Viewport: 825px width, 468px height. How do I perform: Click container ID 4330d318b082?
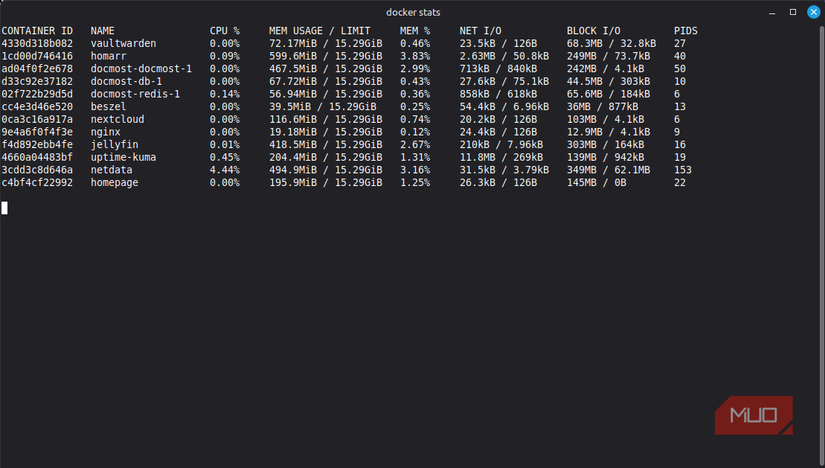(37, 43)
